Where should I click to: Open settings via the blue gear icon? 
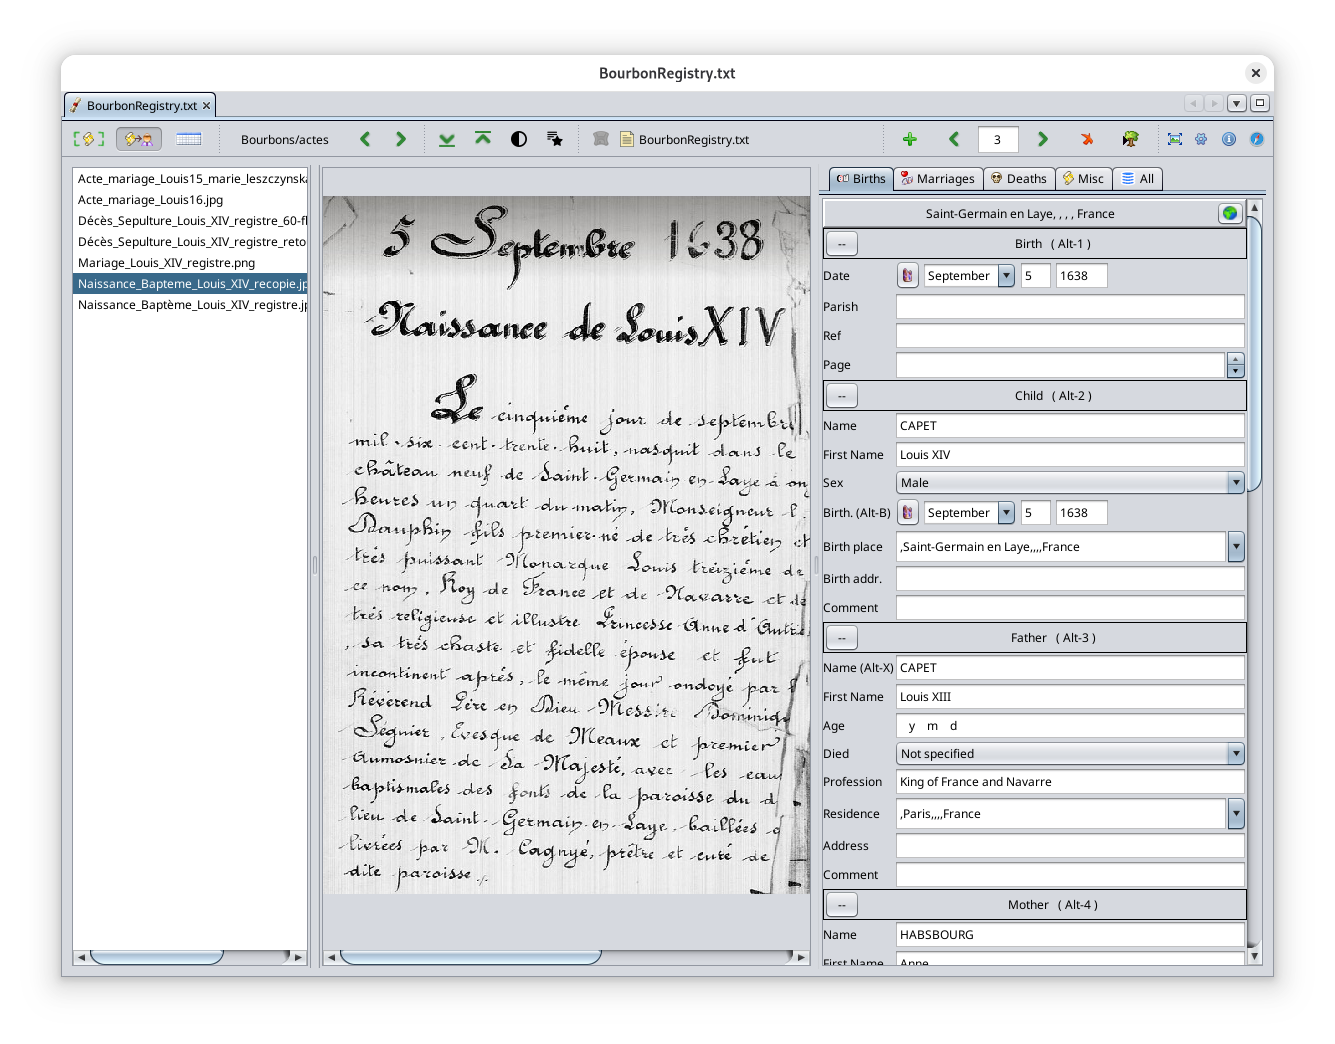(x=1201, y=139)
